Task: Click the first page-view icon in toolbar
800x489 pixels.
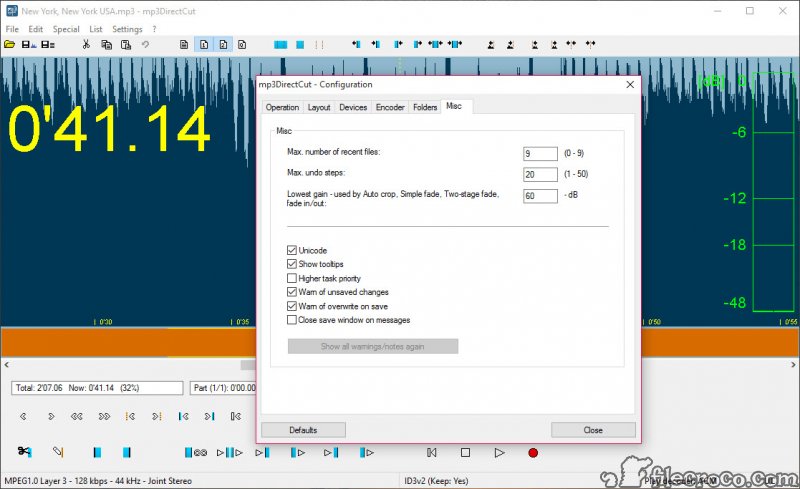Action: [184, 45]
